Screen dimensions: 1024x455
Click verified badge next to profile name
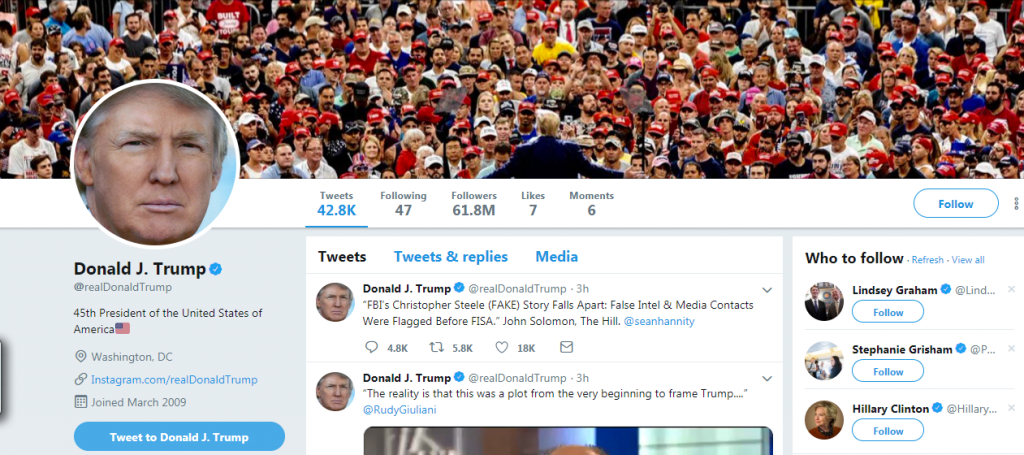coord(216,268)
